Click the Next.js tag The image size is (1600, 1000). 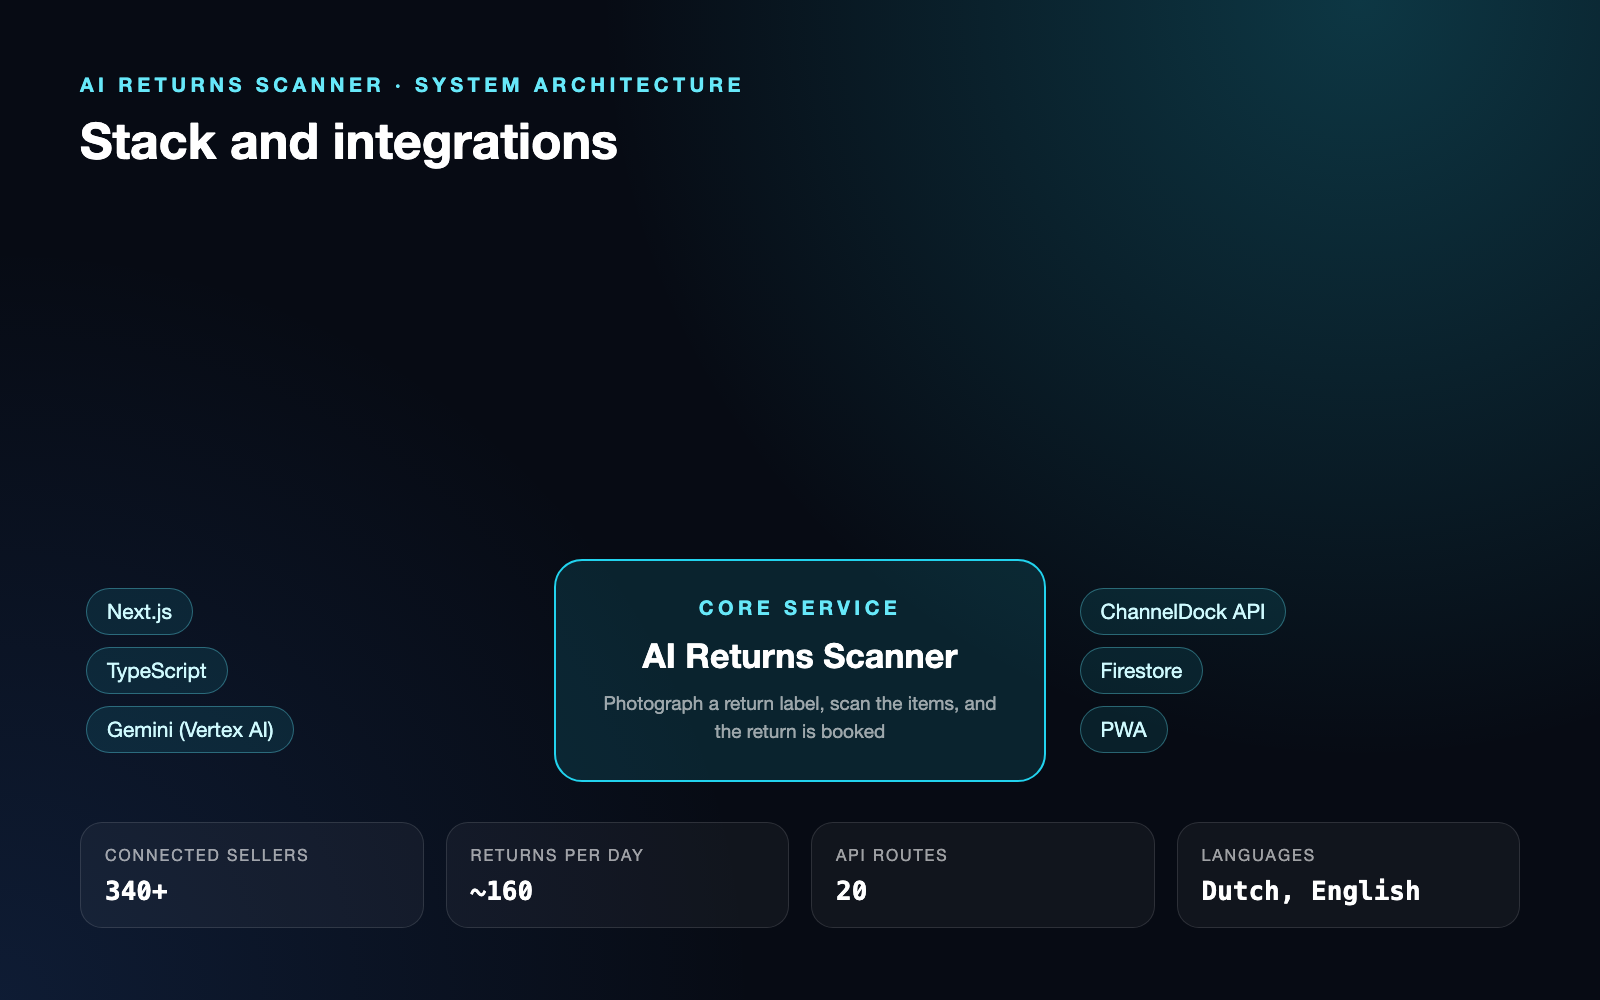click(139, 612)
